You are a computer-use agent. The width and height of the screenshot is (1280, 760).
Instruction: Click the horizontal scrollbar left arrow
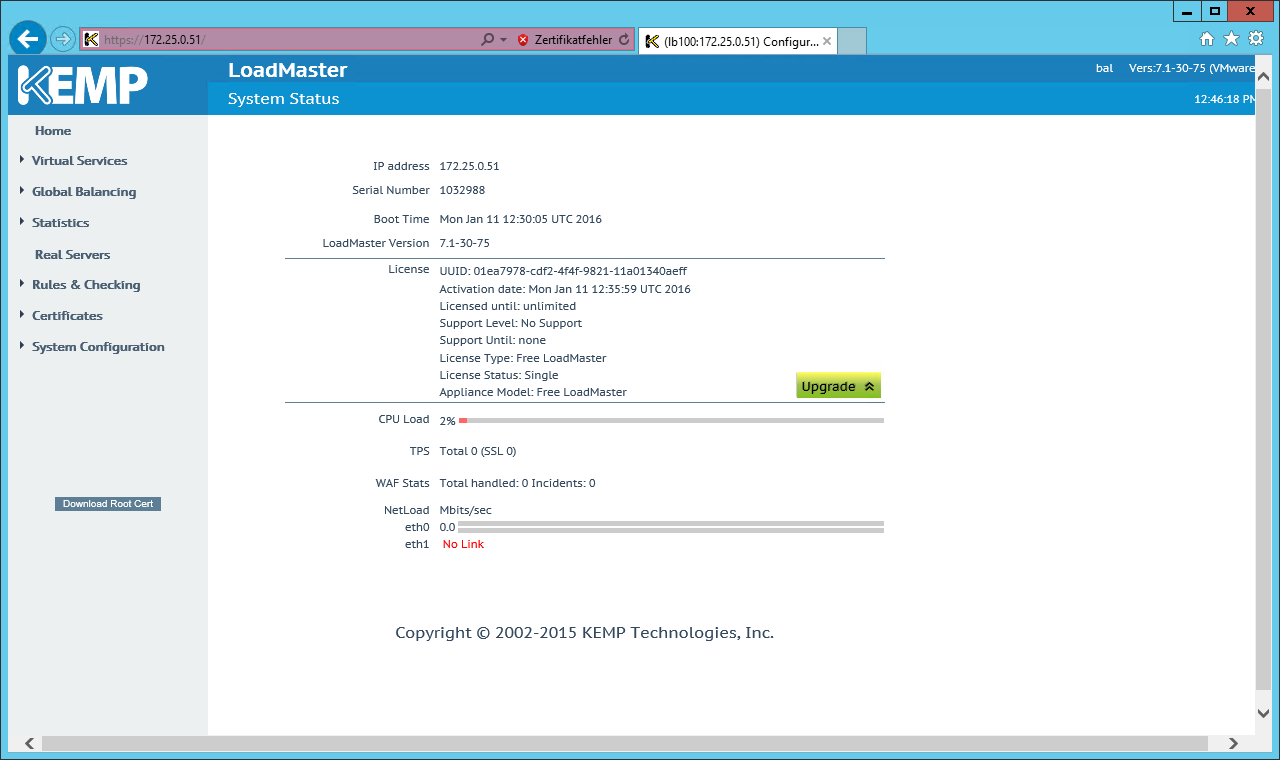click(x=29, y=743)
